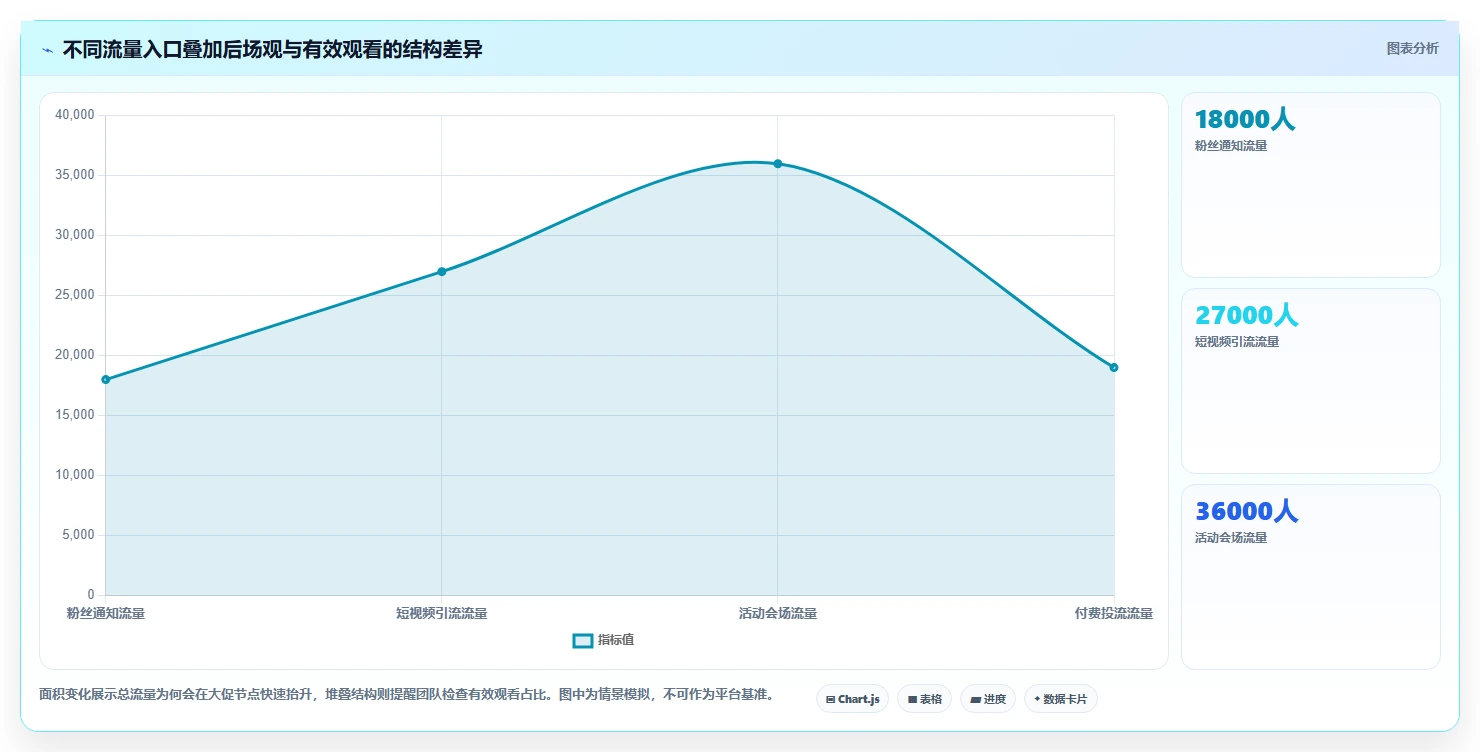Click the 指标值 legend label
Screen dimensions: 1480x752
click(615, 640)
